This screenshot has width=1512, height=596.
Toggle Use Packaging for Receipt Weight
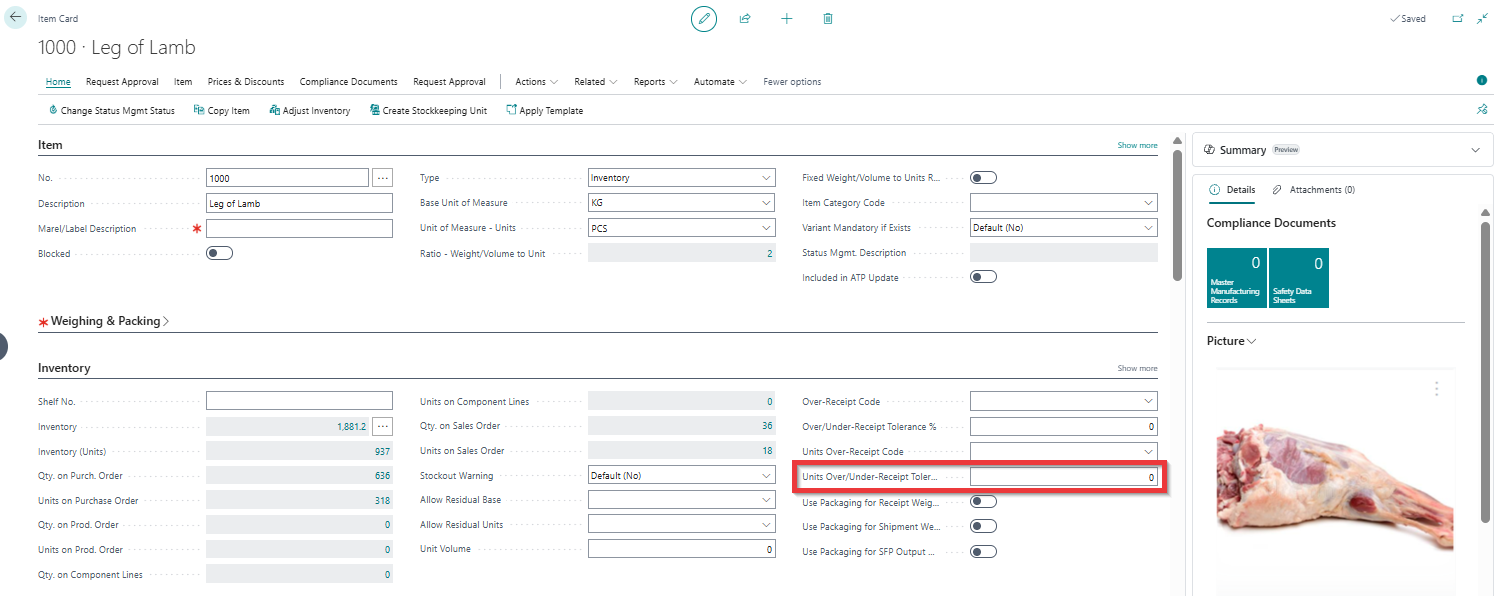coord(984,502)
